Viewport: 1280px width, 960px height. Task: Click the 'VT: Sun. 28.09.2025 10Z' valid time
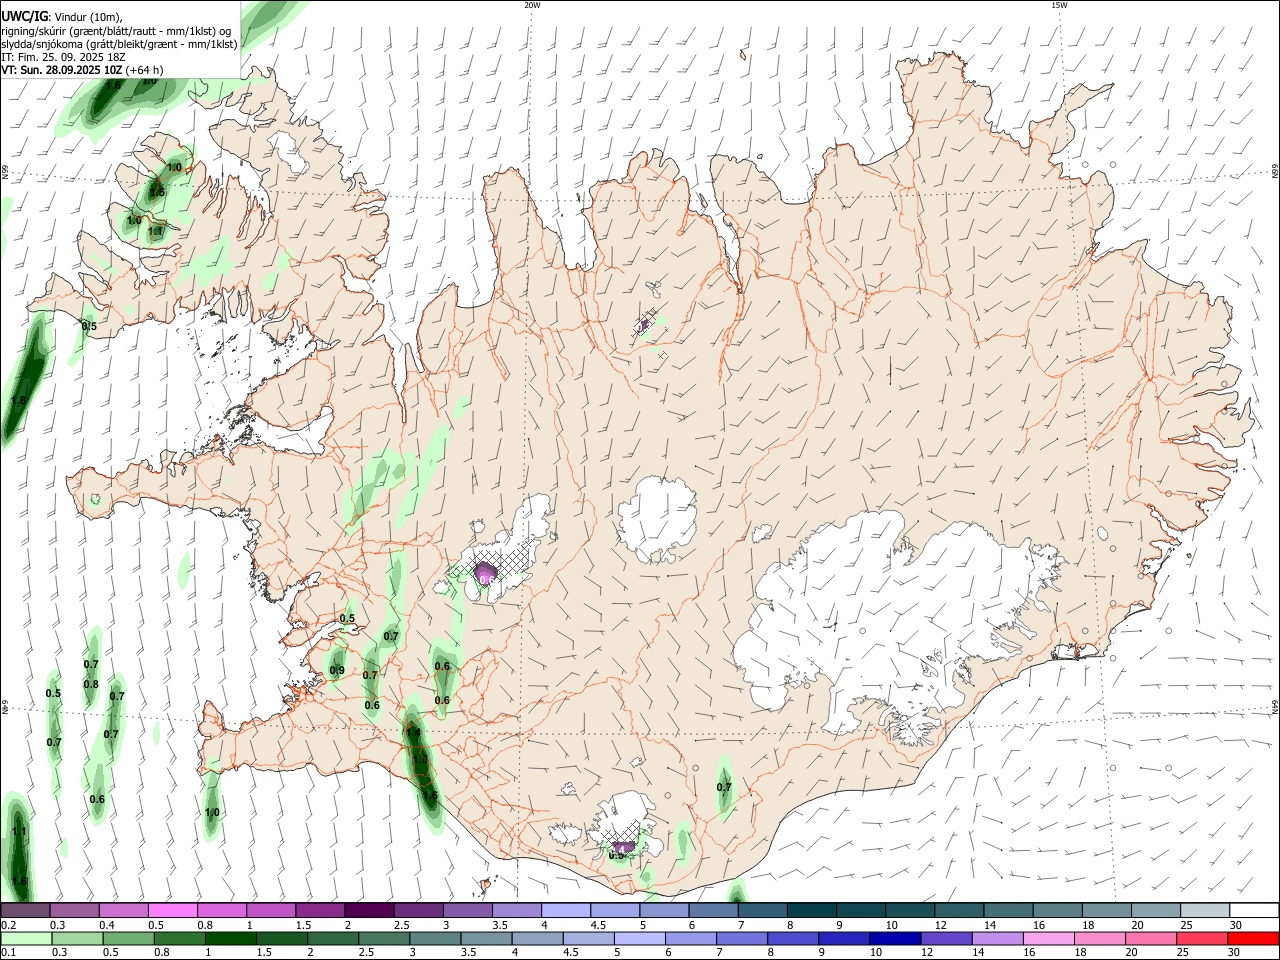click(x=61, y=70)
